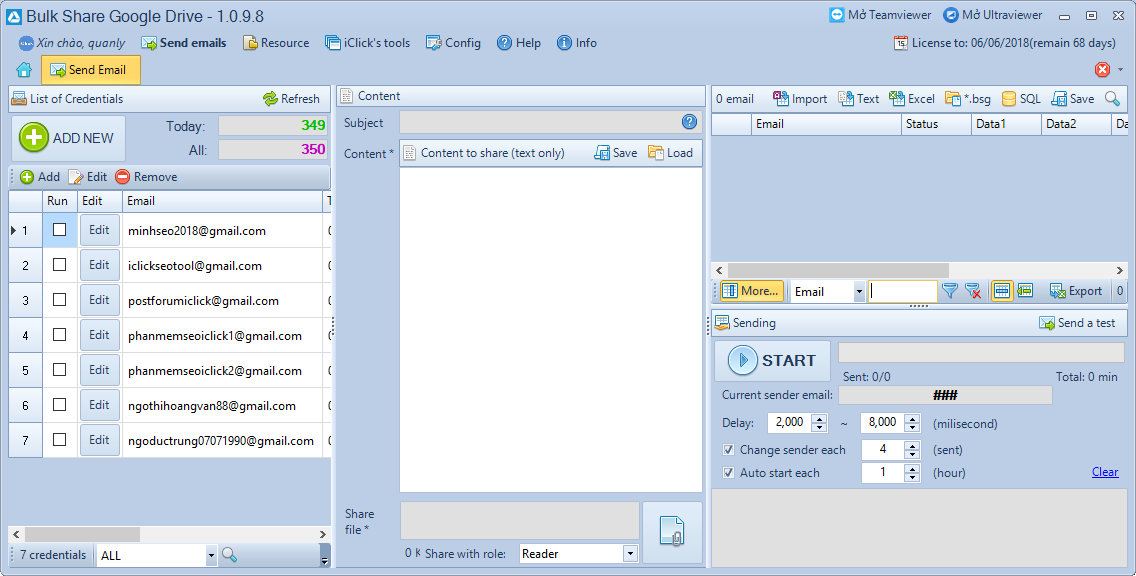The image size is (1136, 576).
Task: Check Run box for phanmemseoiclick1@gmail.com
Action: 59,335
